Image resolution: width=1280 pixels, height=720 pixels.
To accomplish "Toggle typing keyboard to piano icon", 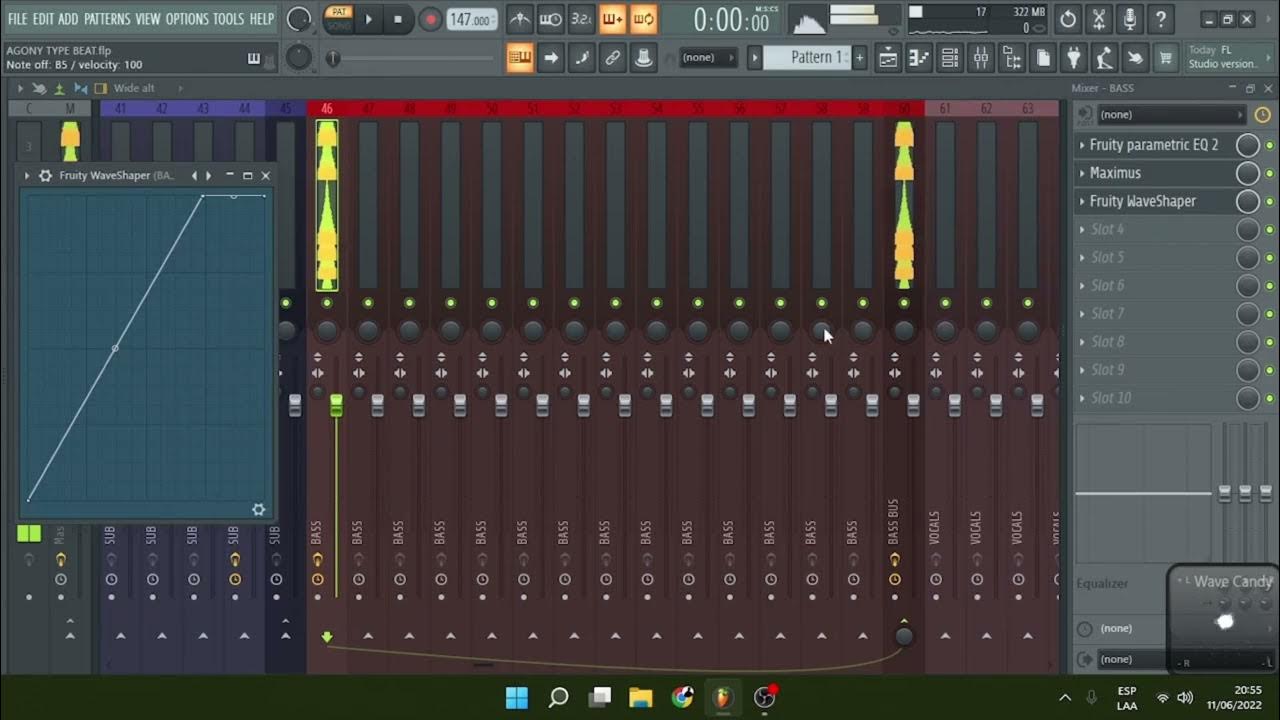I will click(x=519, y=58).
